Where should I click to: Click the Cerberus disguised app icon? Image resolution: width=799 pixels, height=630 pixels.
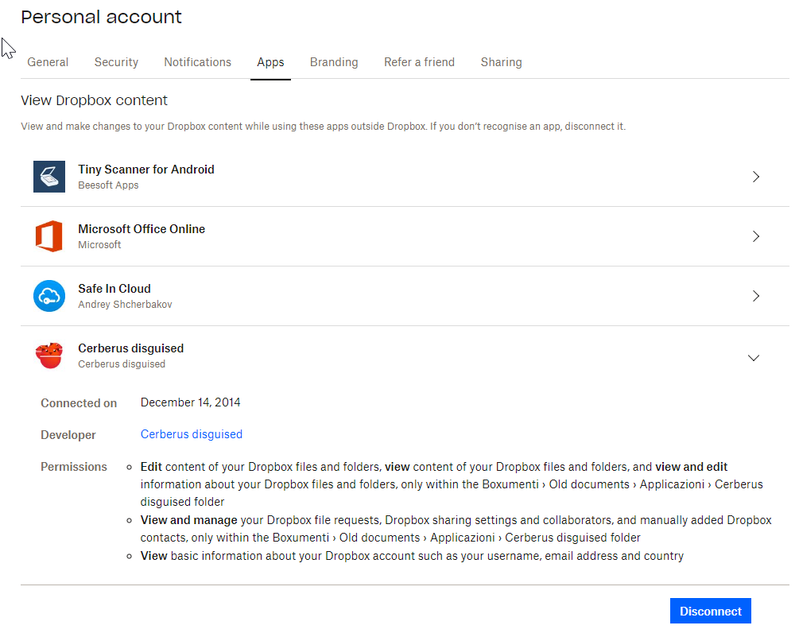pos(49,356)
